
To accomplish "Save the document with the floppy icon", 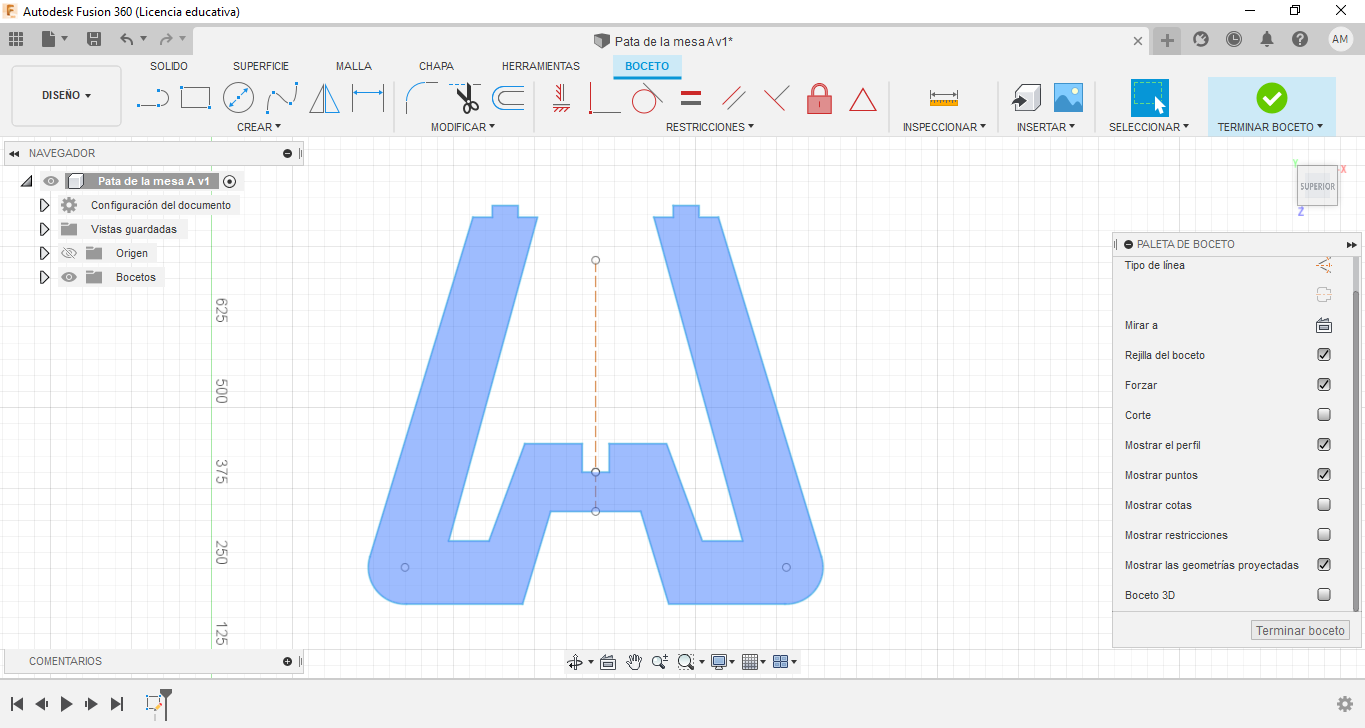I will click(94, 39).
